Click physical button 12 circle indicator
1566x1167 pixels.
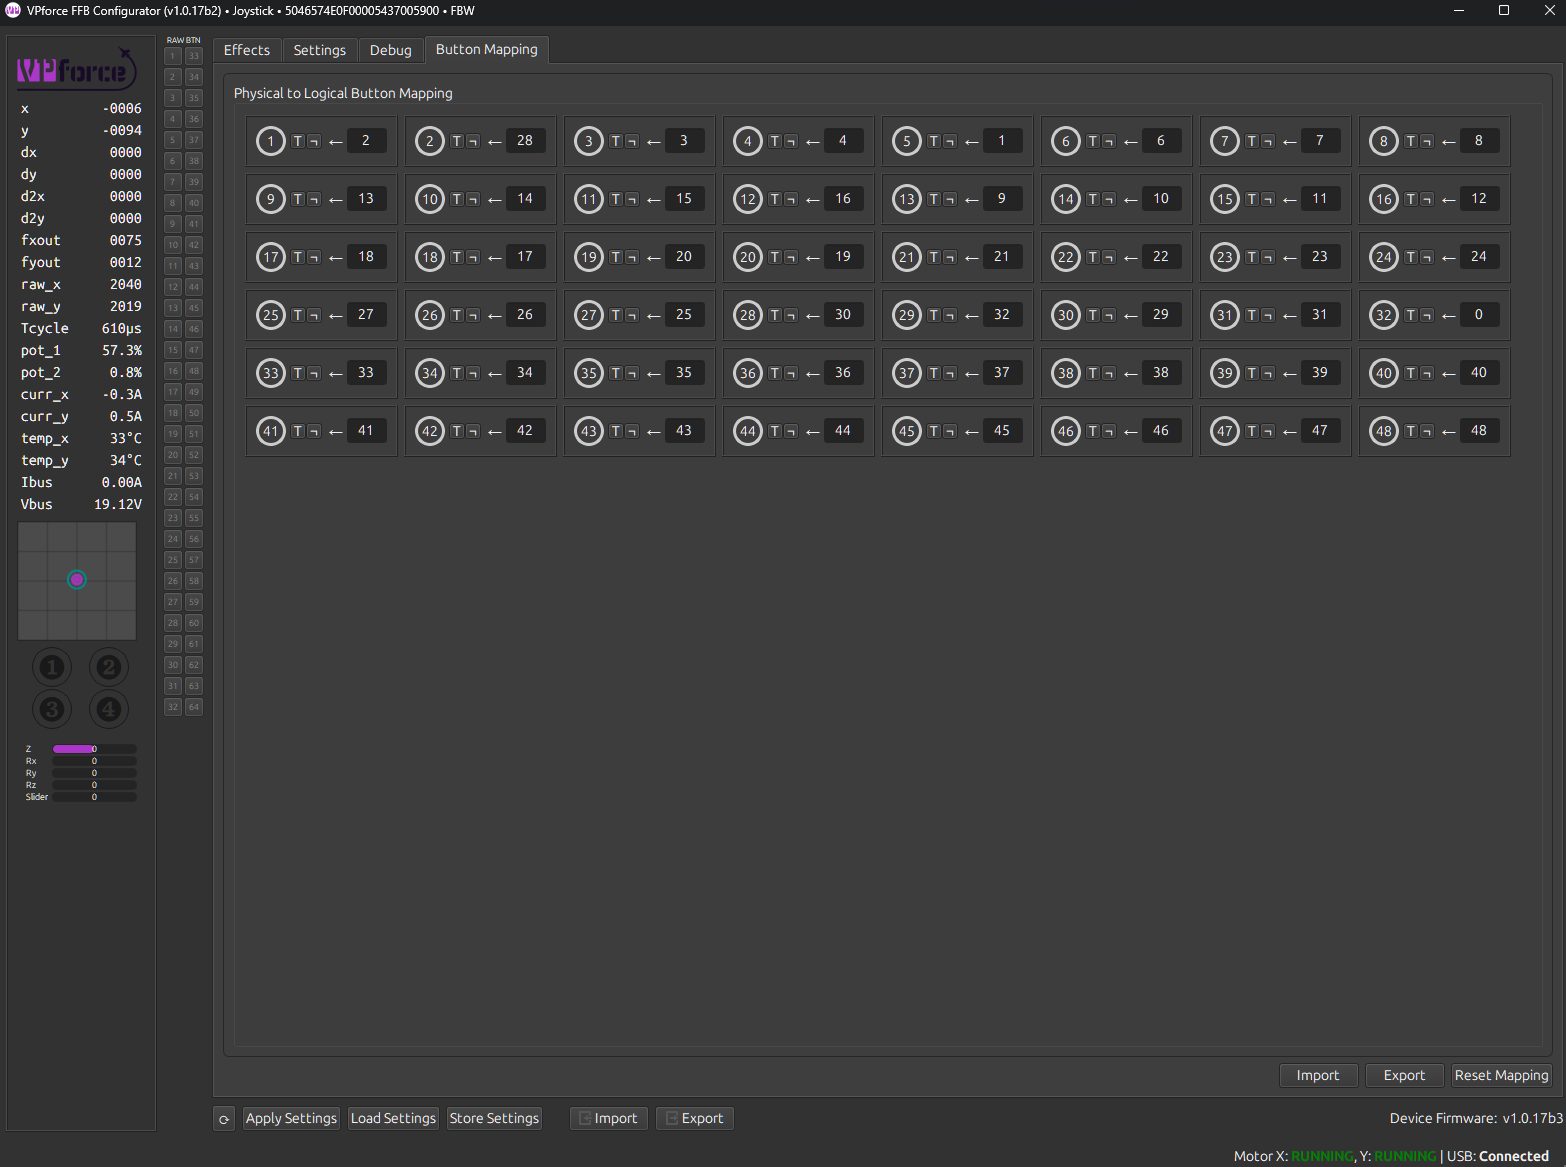click(x=748, y=199)
